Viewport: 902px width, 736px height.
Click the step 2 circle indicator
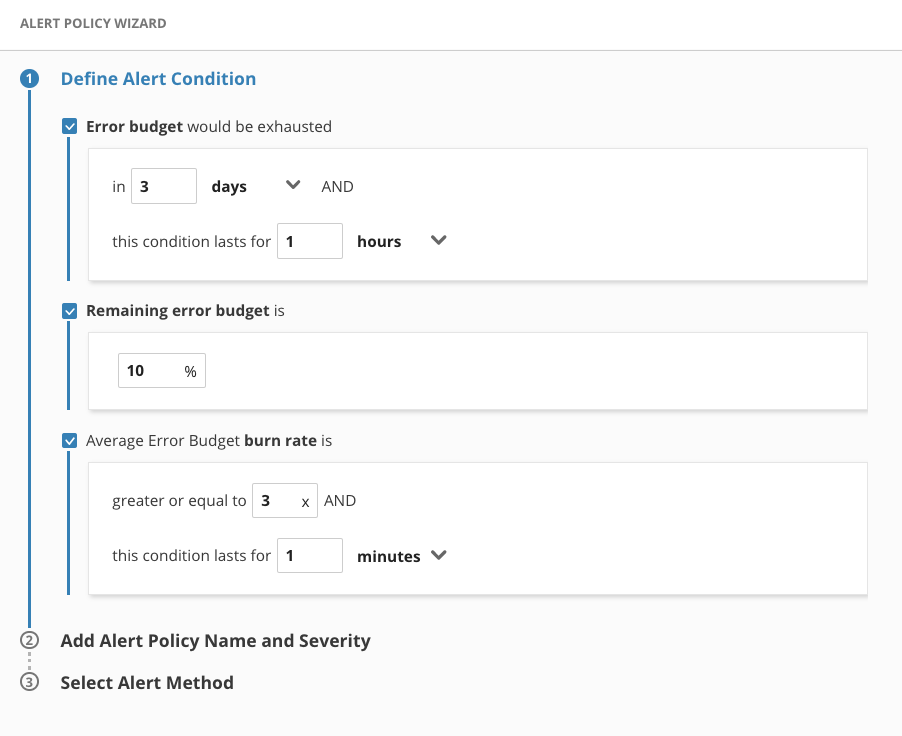[x=30, y=641]
